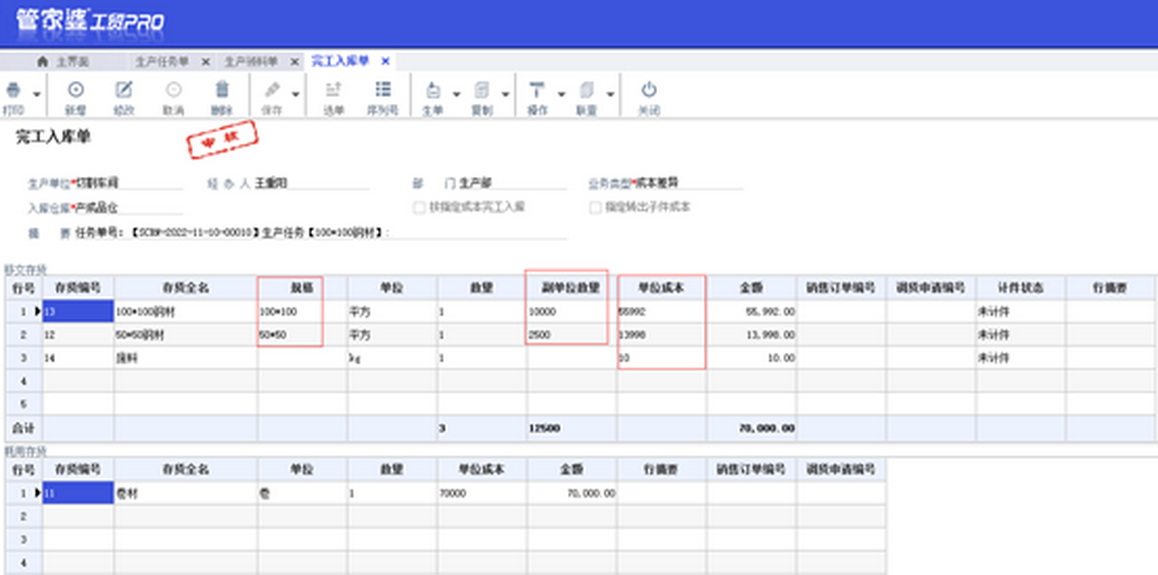
Task: Click the 单位成本 header in top table
Action: click(x=661, y=288)
